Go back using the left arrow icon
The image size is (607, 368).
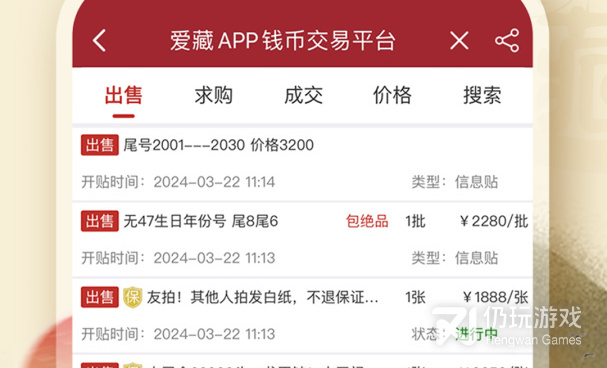[99, 40]
